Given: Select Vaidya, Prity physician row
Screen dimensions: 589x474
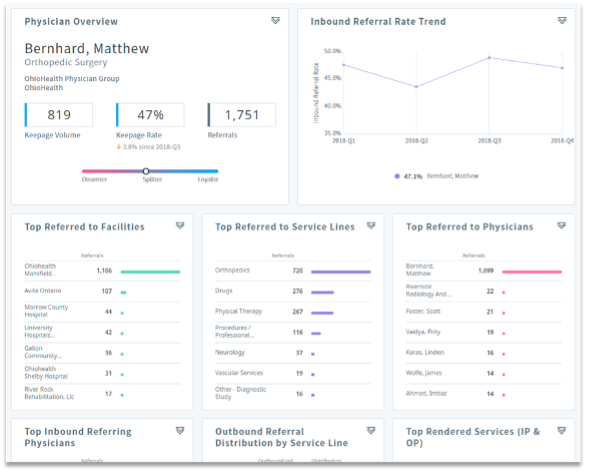Looking at the screenshot, I should click(484, 332).
